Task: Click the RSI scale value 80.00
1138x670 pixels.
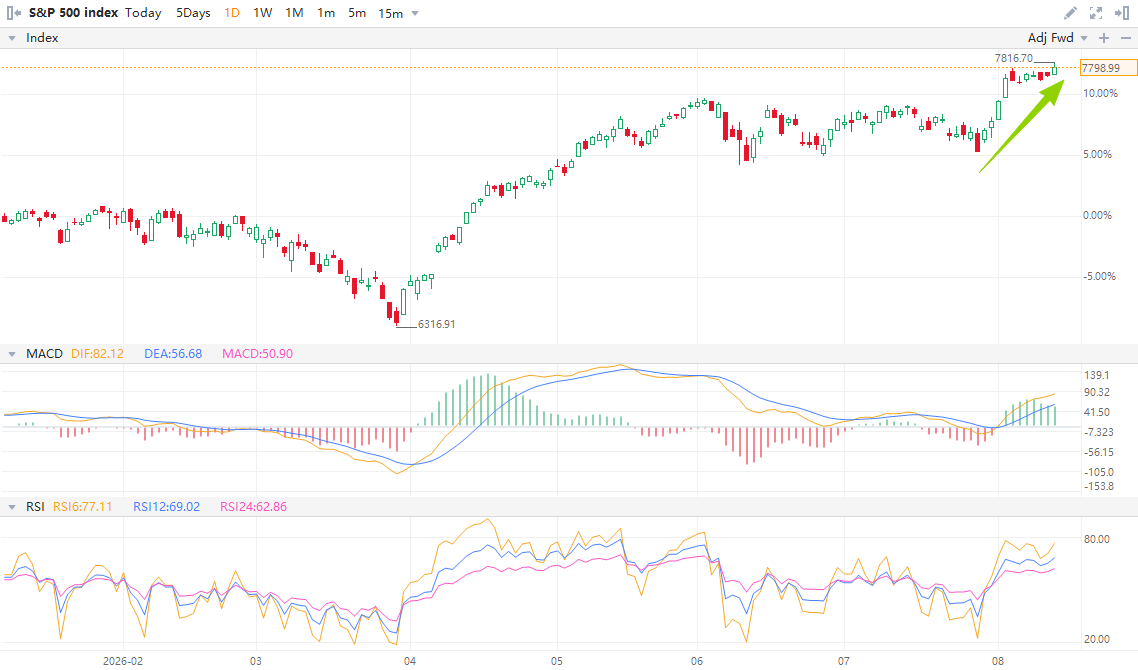Action: tap(1097, 539)
